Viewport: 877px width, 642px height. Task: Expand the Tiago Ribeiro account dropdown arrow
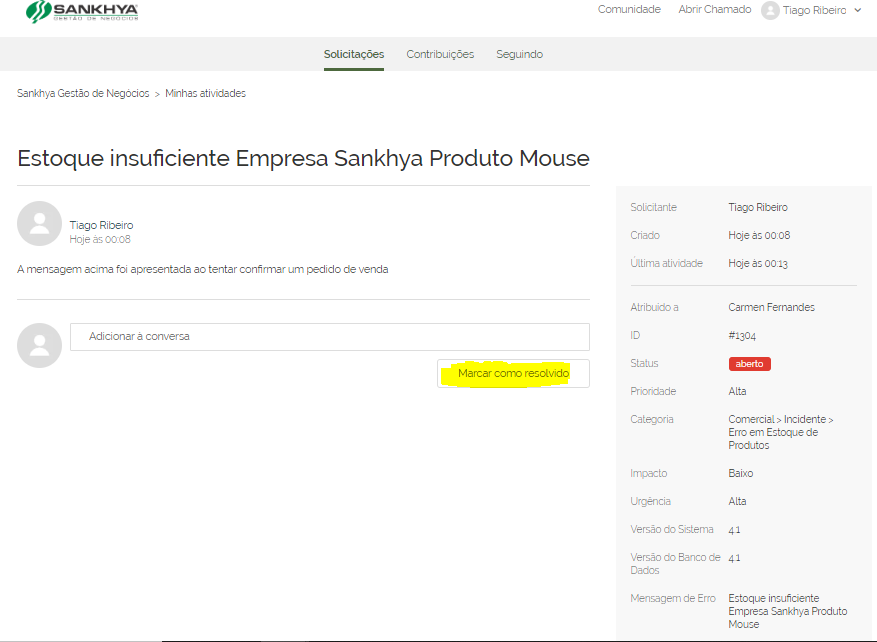[857, 10]
